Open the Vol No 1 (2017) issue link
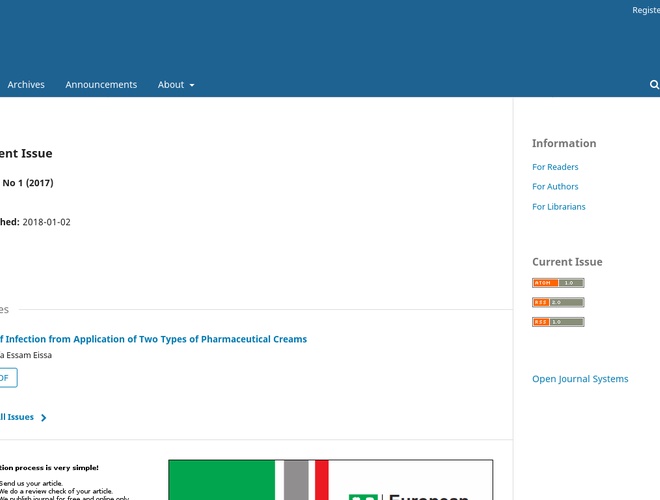 click(x=28, y=183)
